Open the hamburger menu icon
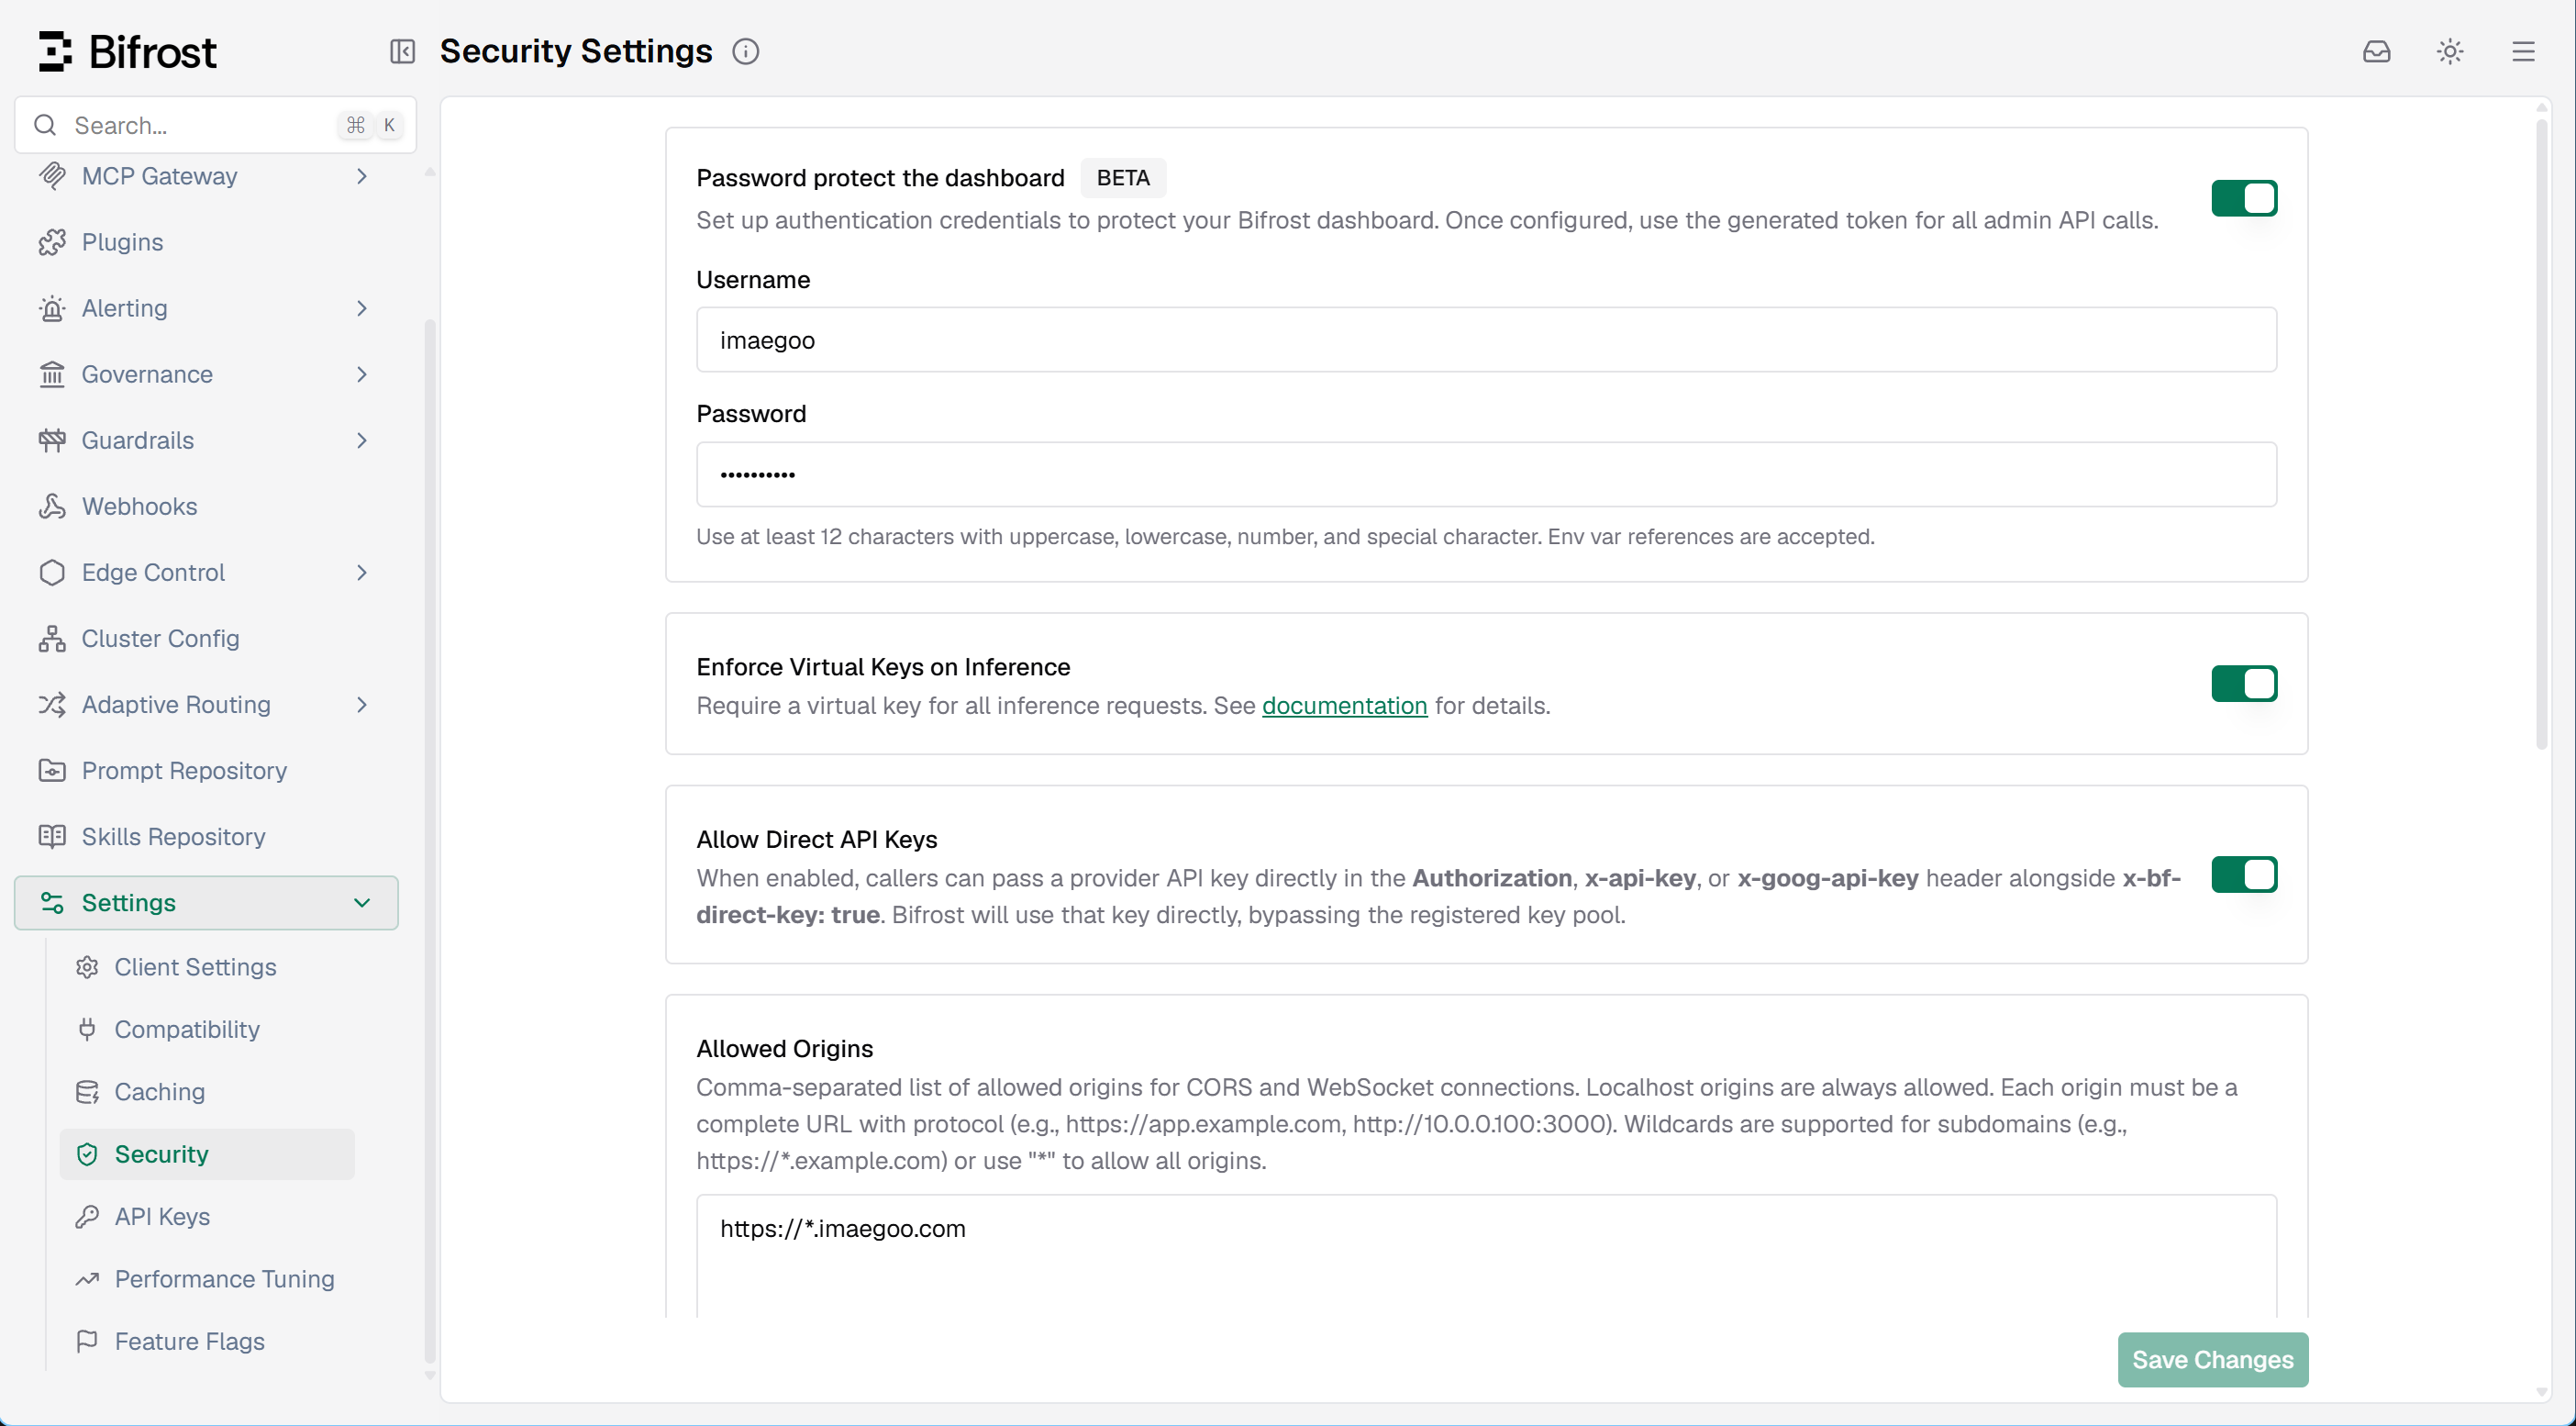Viewport: 2576px width, 1426px height. [x=2523, y=51]
